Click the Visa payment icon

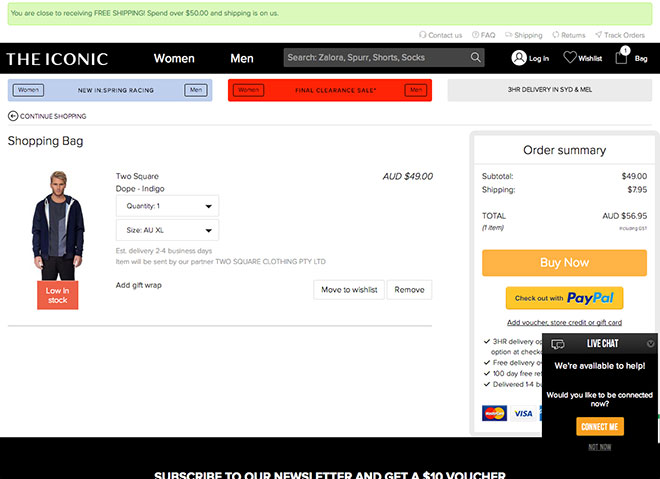(523, 413)
